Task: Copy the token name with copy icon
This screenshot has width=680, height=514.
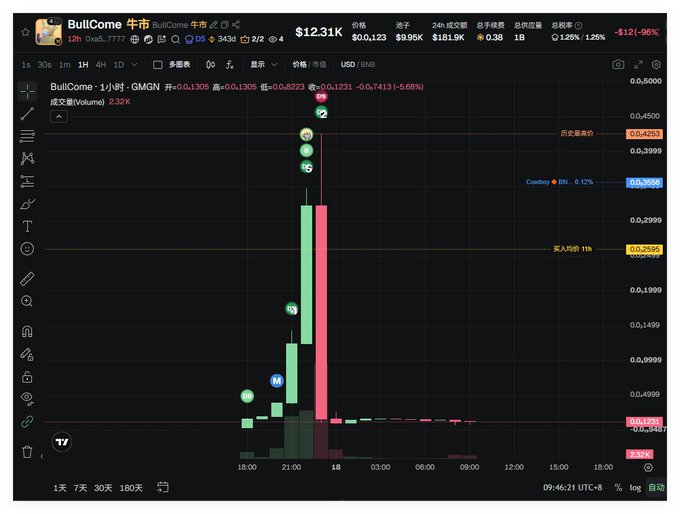Action: pyautogui.click(x=225, y=25)
